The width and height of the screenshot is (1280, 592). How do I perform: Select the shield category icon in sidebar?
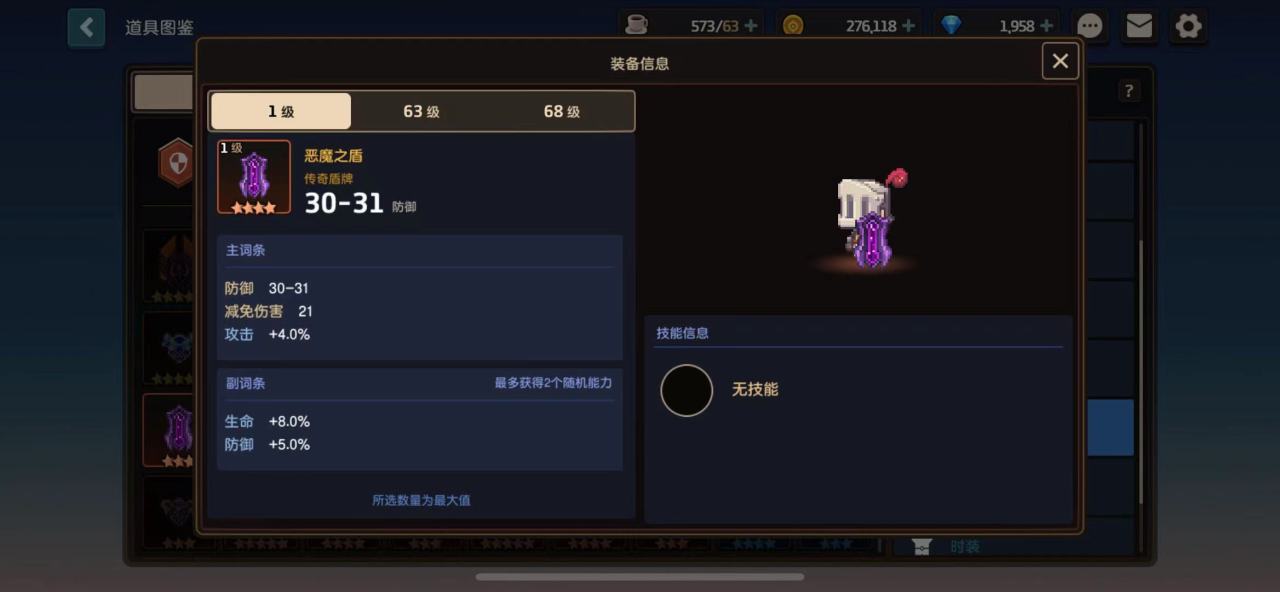click(x=177, y=164)
